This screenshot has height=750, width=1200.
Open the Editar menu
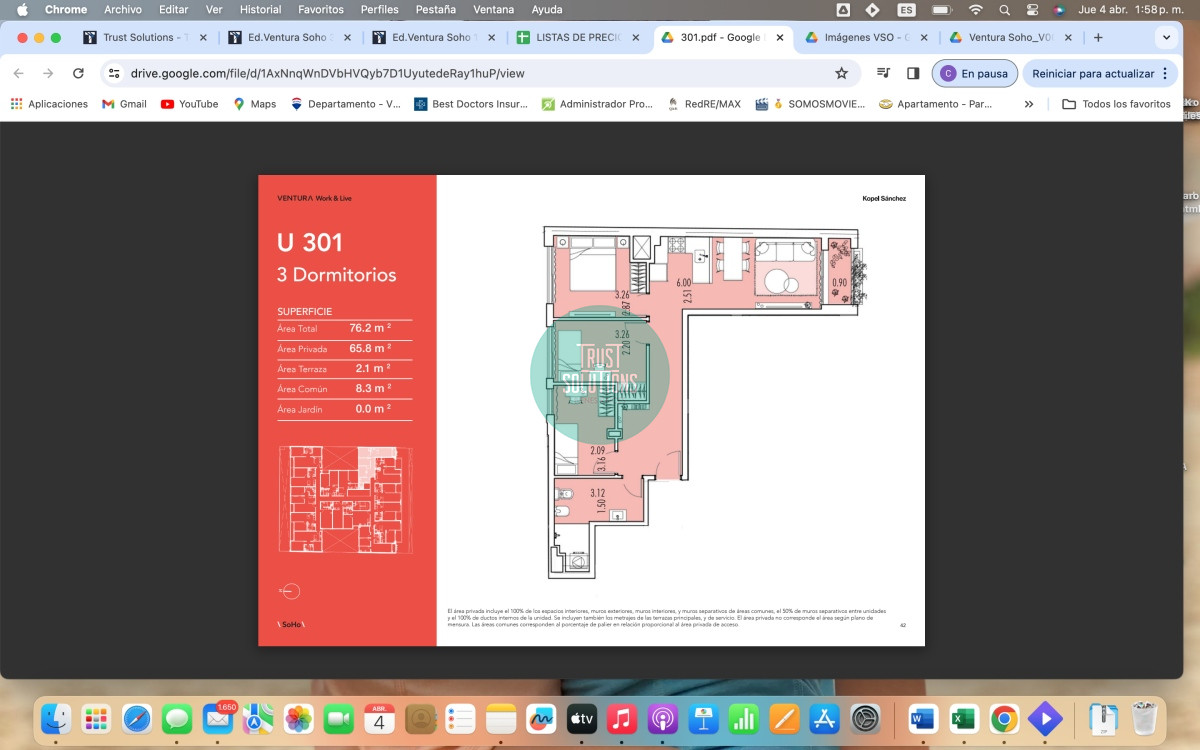click(173, 9)
